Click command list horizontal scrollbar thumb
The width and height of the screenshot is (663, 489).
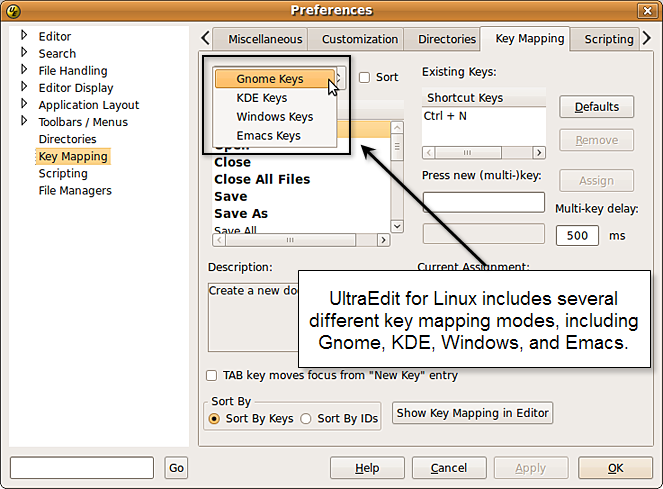pos(290,240)
